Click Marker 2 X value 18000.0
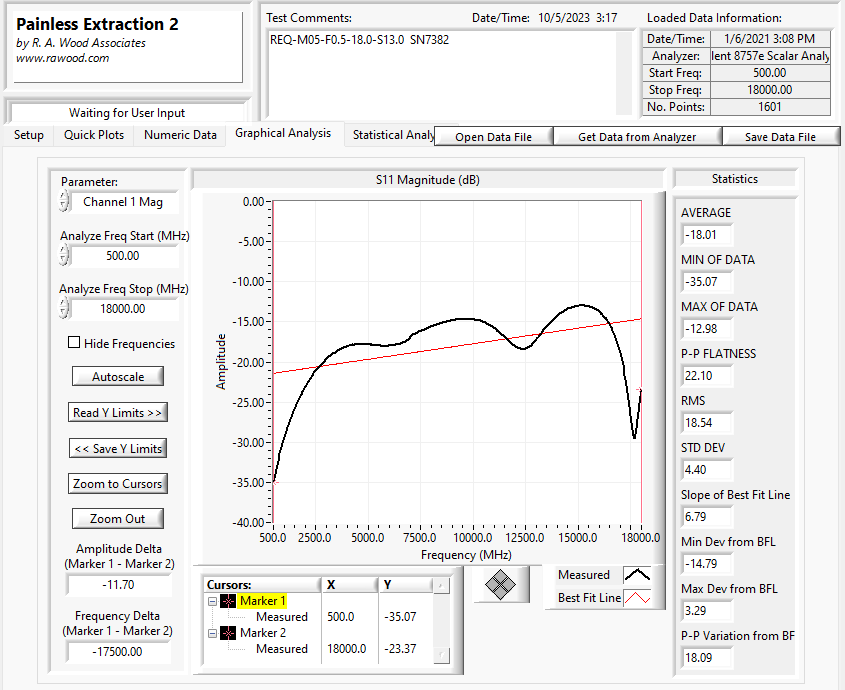 (x=347, y=648)
